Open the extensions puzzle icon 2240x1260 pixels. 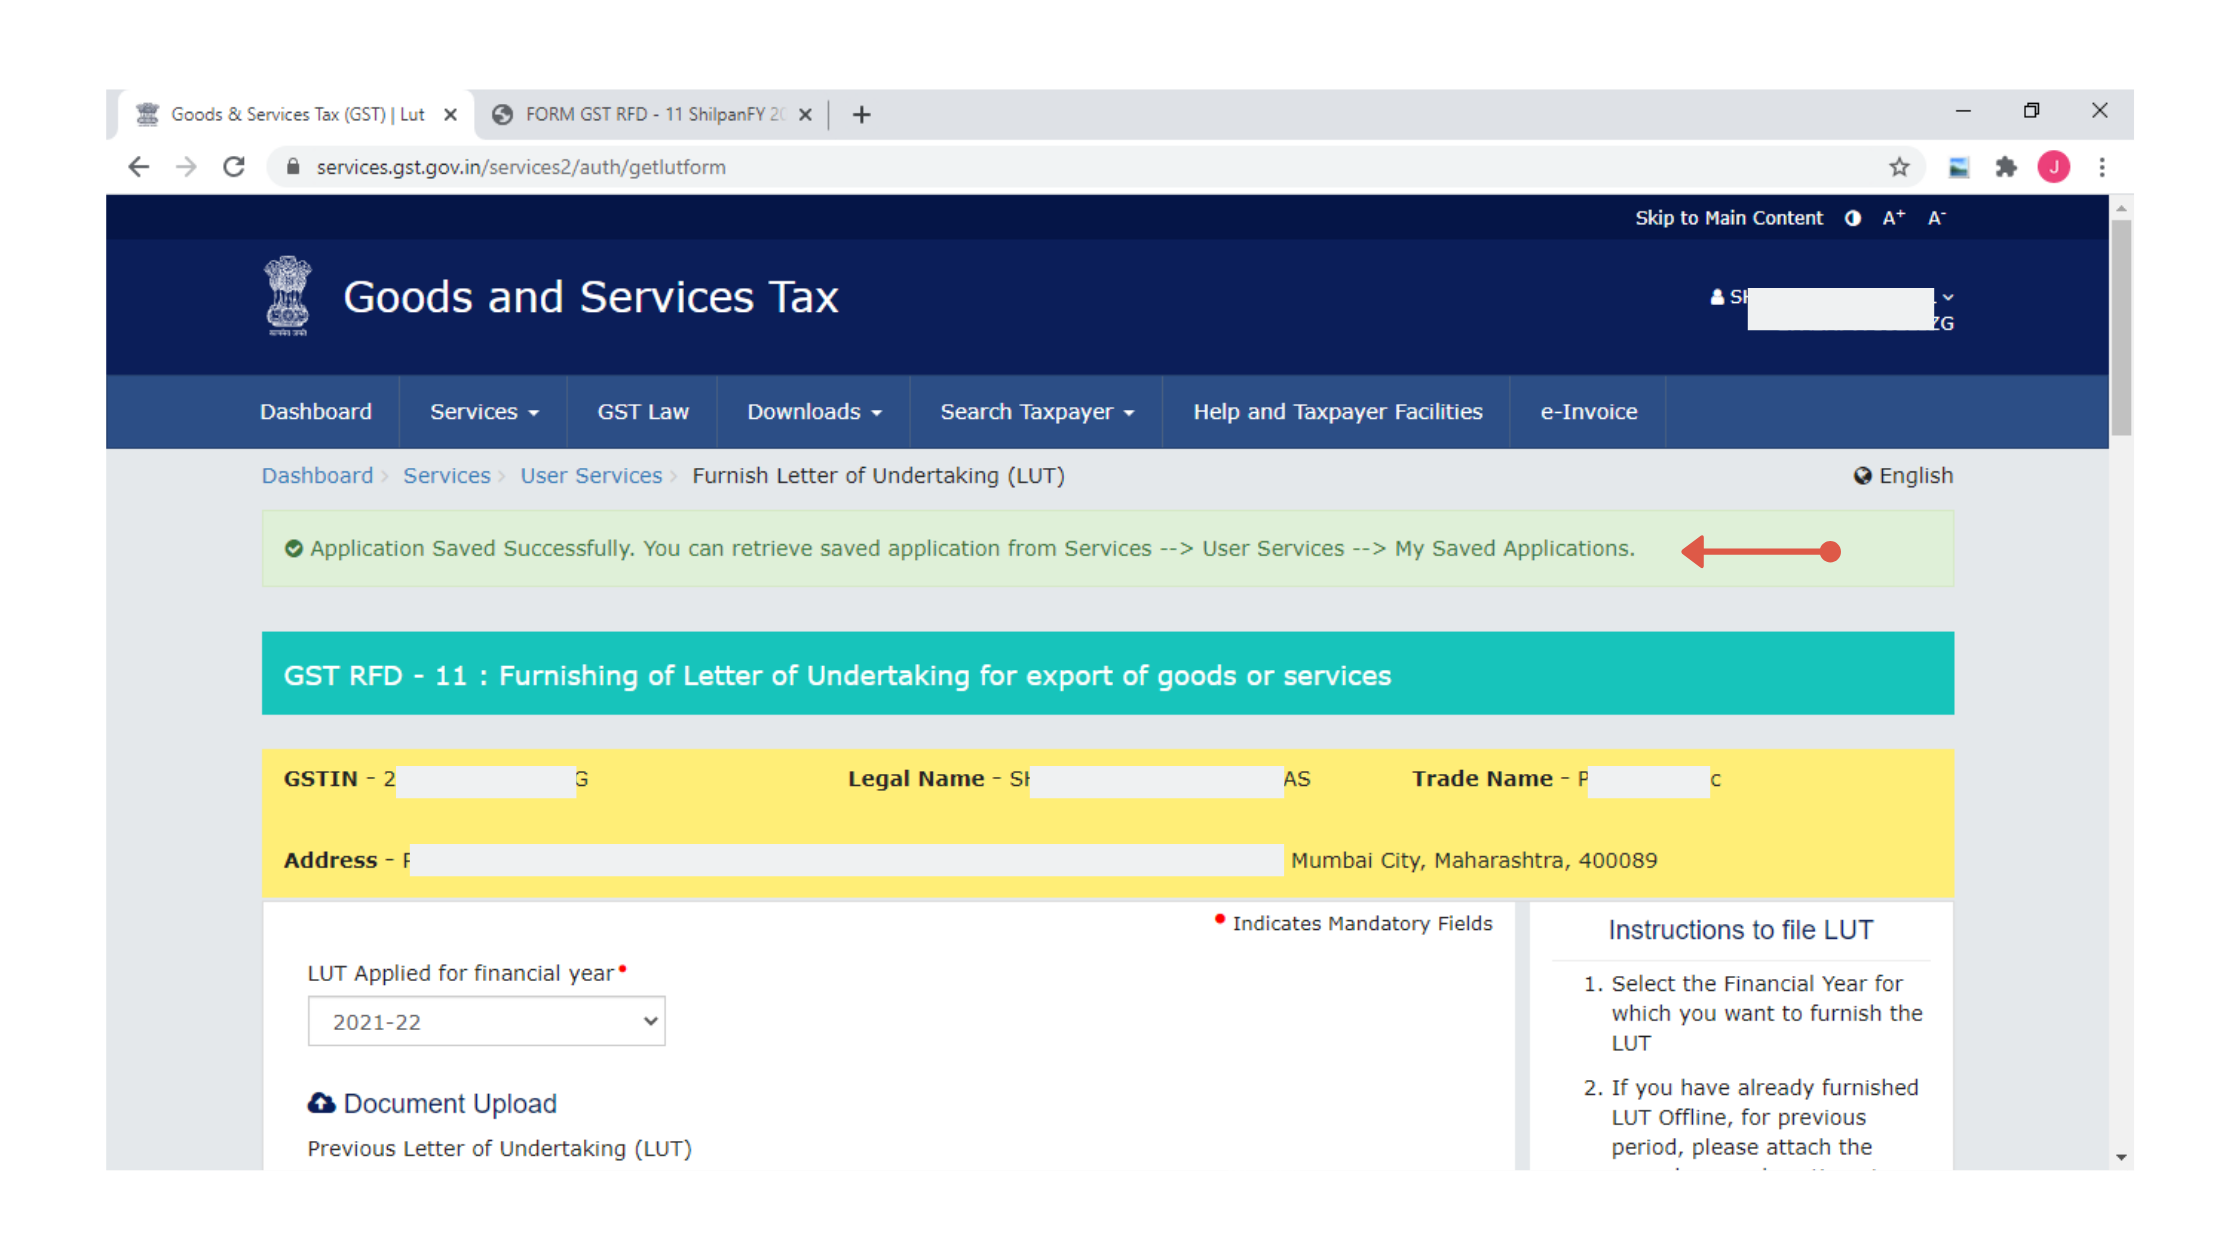(2006, 167)
